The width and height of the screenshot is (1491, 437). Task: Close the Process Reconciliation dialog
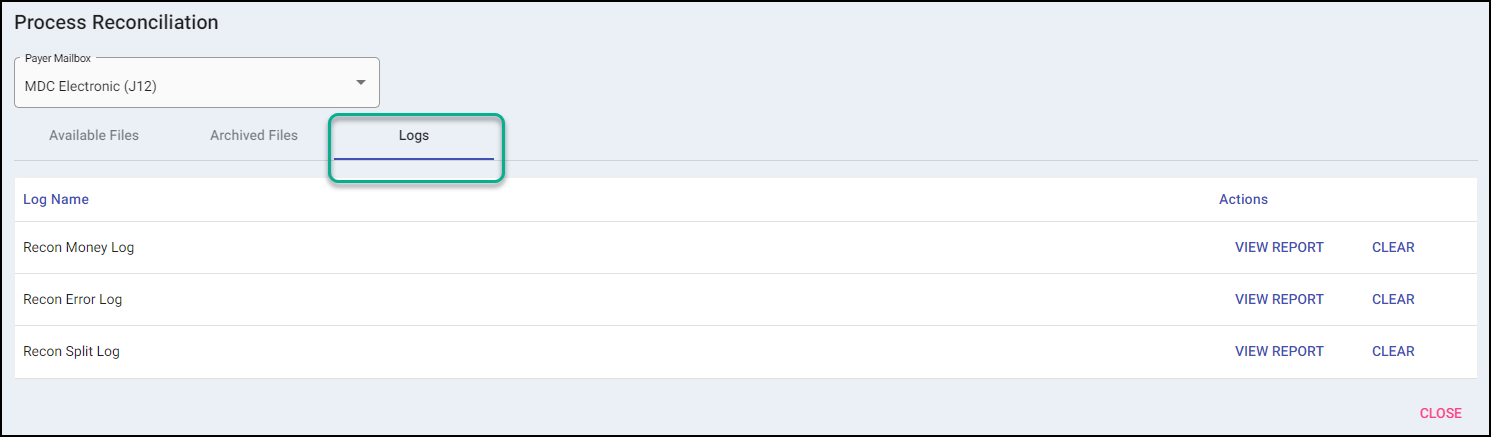point(1440,413)
